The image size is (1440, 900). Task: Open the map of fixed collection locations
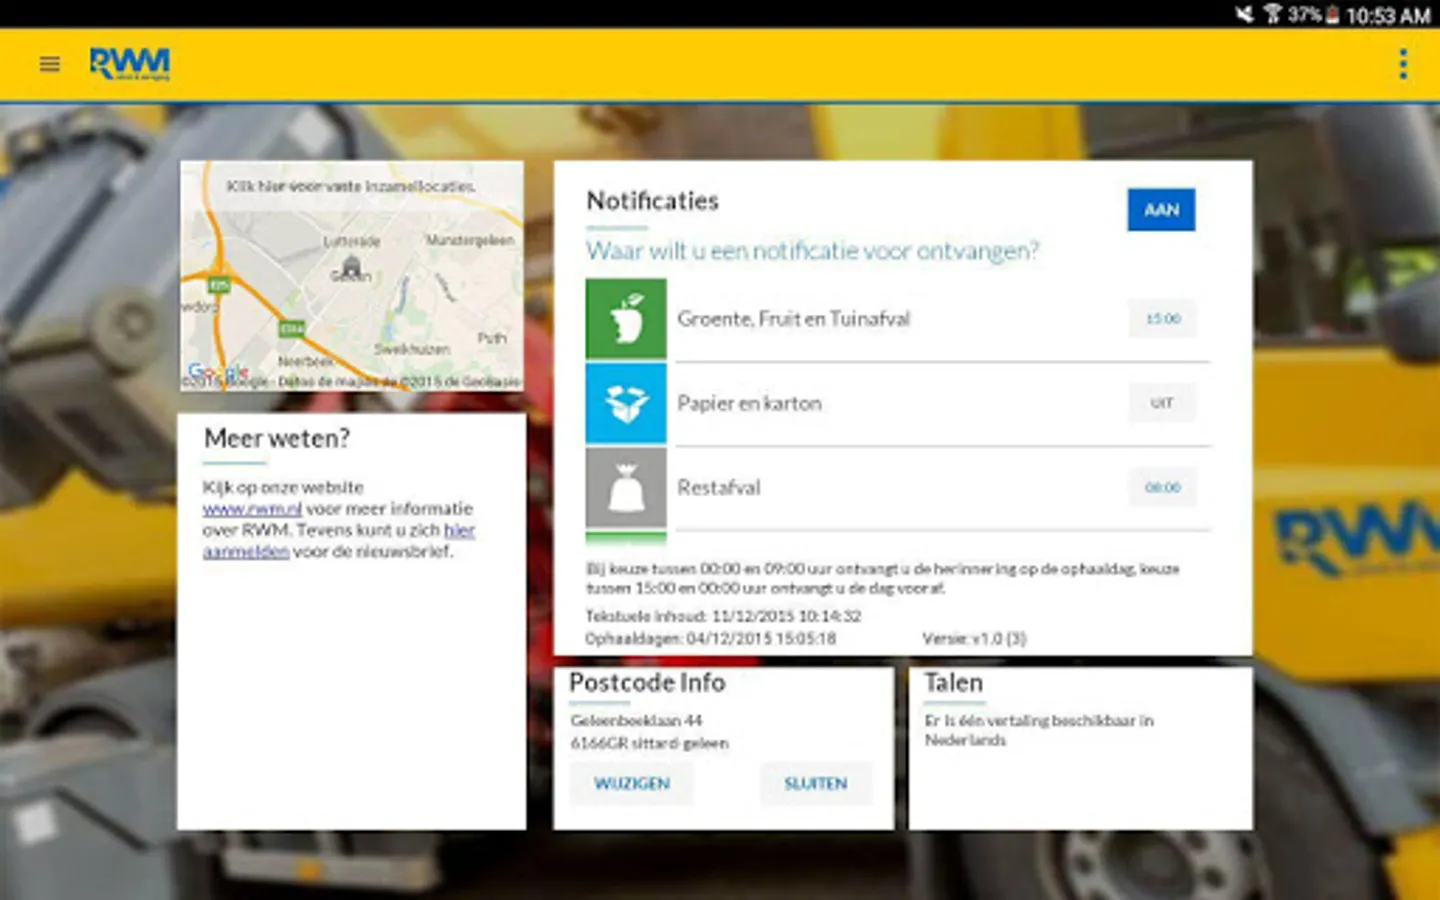(x=352, y=276)
